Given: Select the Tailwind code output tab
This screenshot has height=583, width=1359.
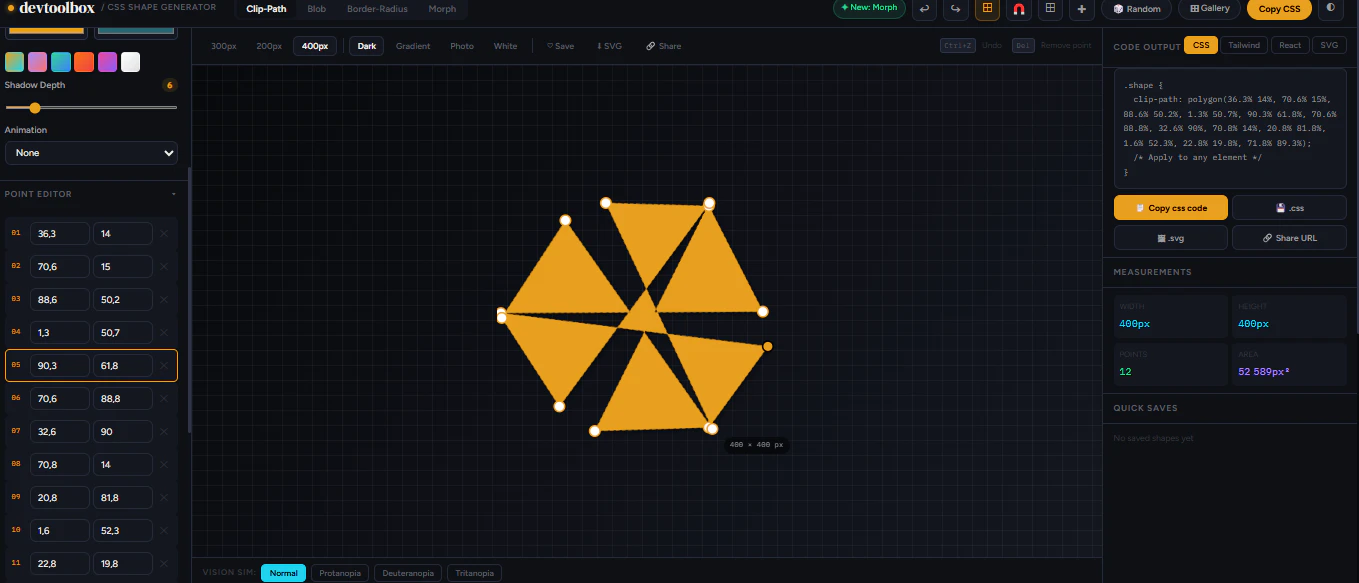Looking at the screenshot, I should click(x=1244, y=45).
